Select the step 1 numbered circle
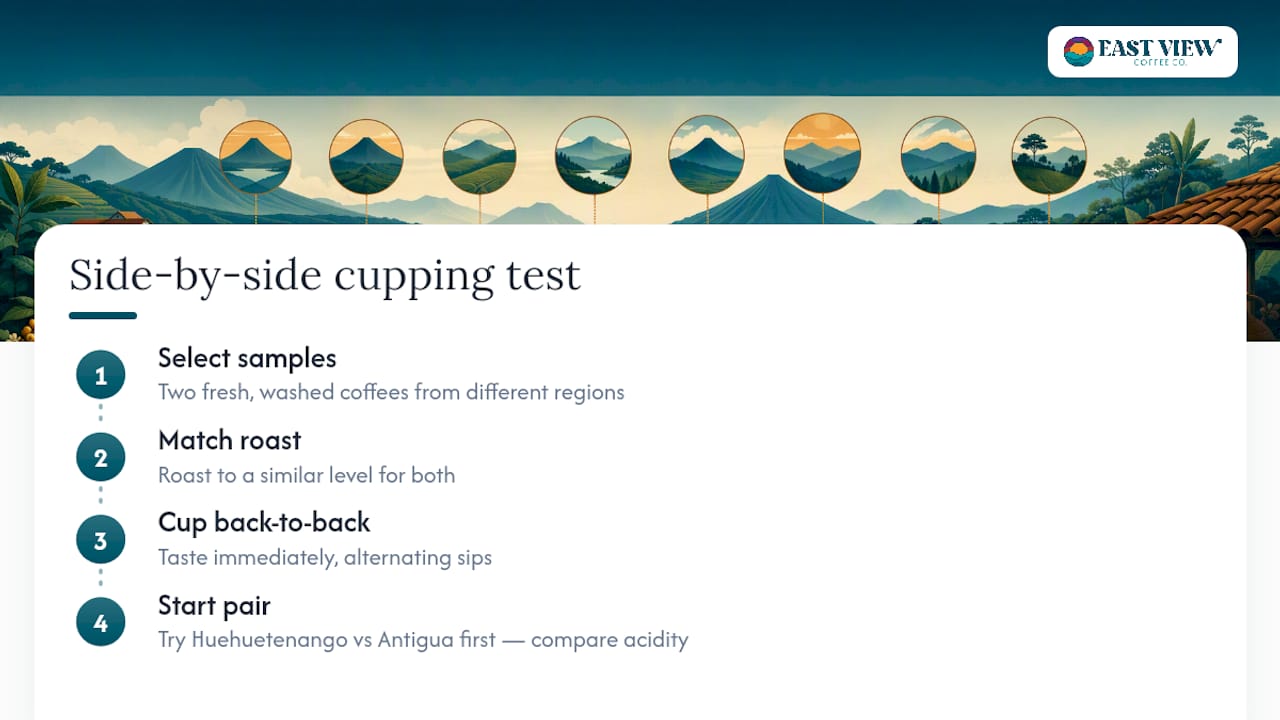 point(100,376)
